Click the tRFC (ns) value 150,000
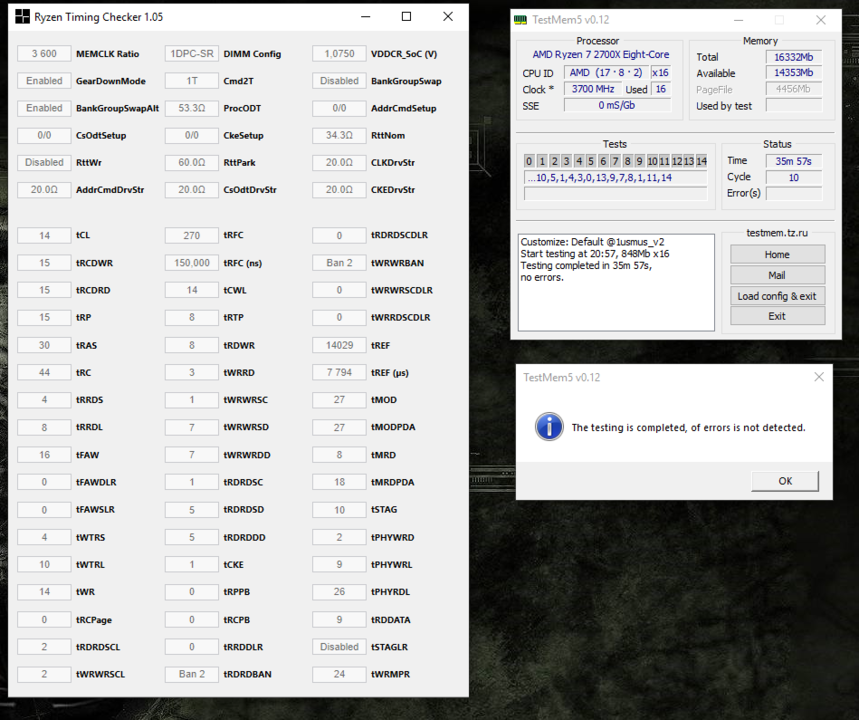859x720 pixels. [192, 262]
